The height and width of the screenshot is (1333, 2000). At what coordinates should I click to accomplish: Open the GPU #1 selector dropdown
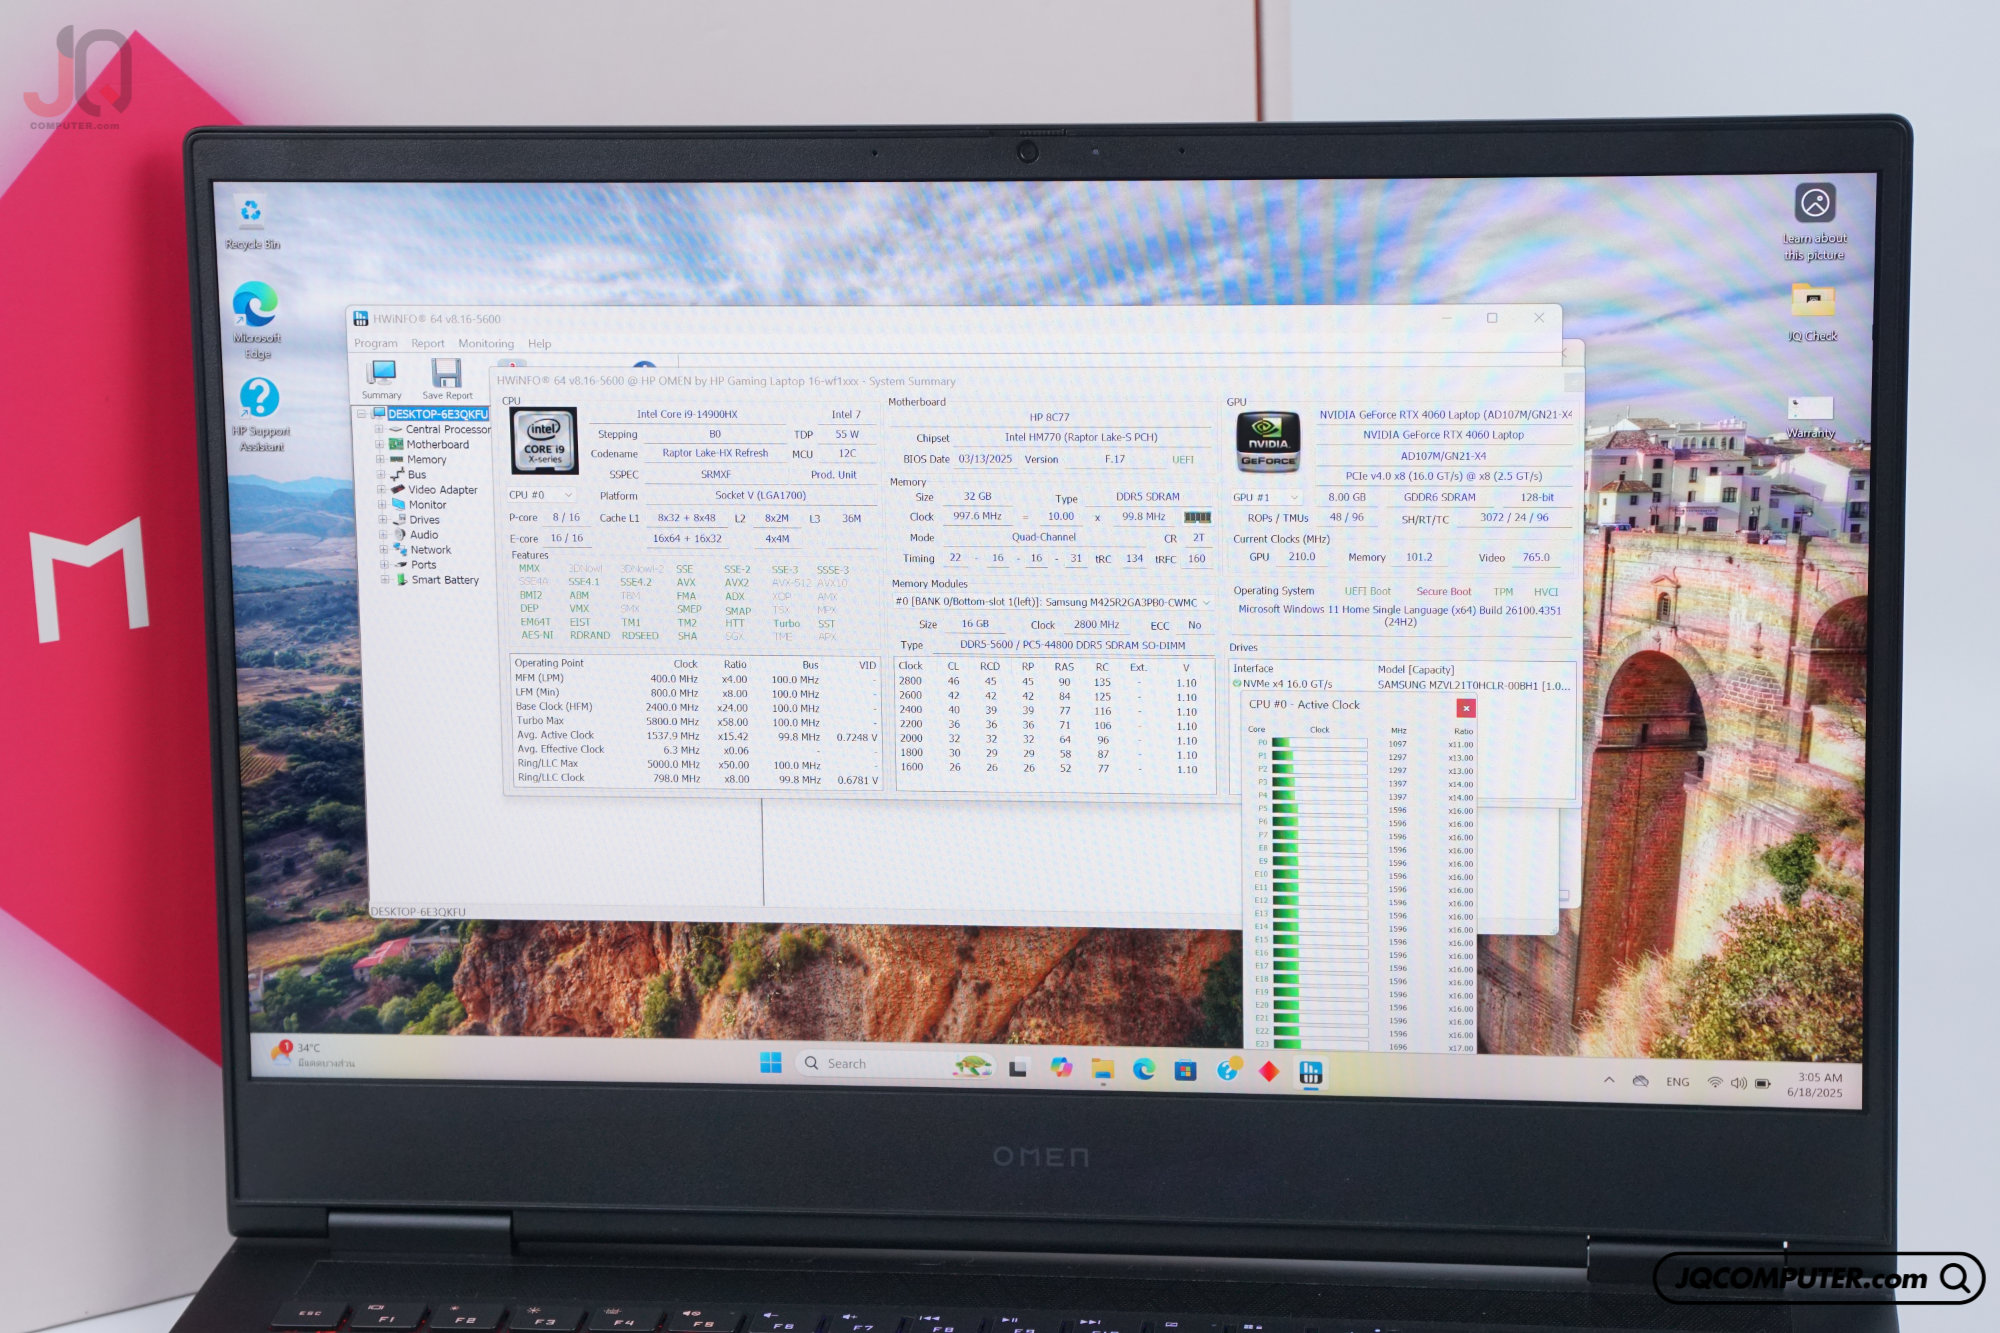1265,497
